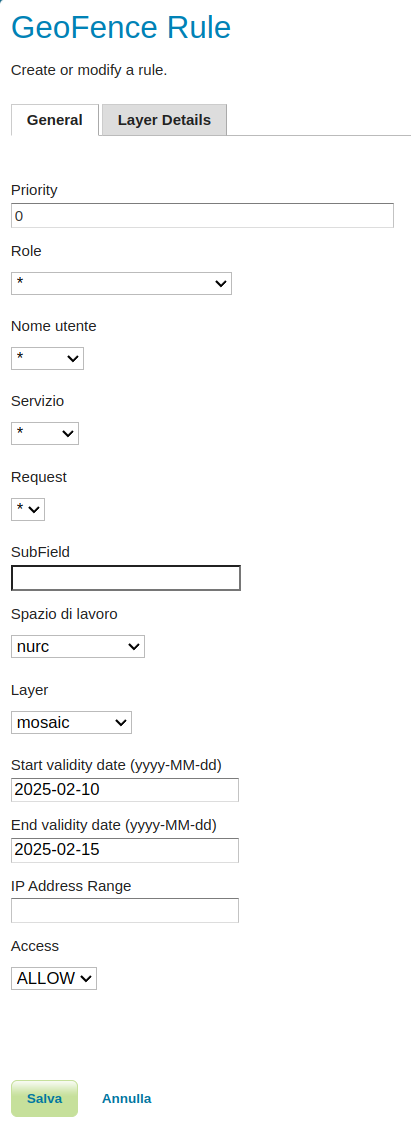
Task: Open the Role dropdown
Action: point(121,283)
